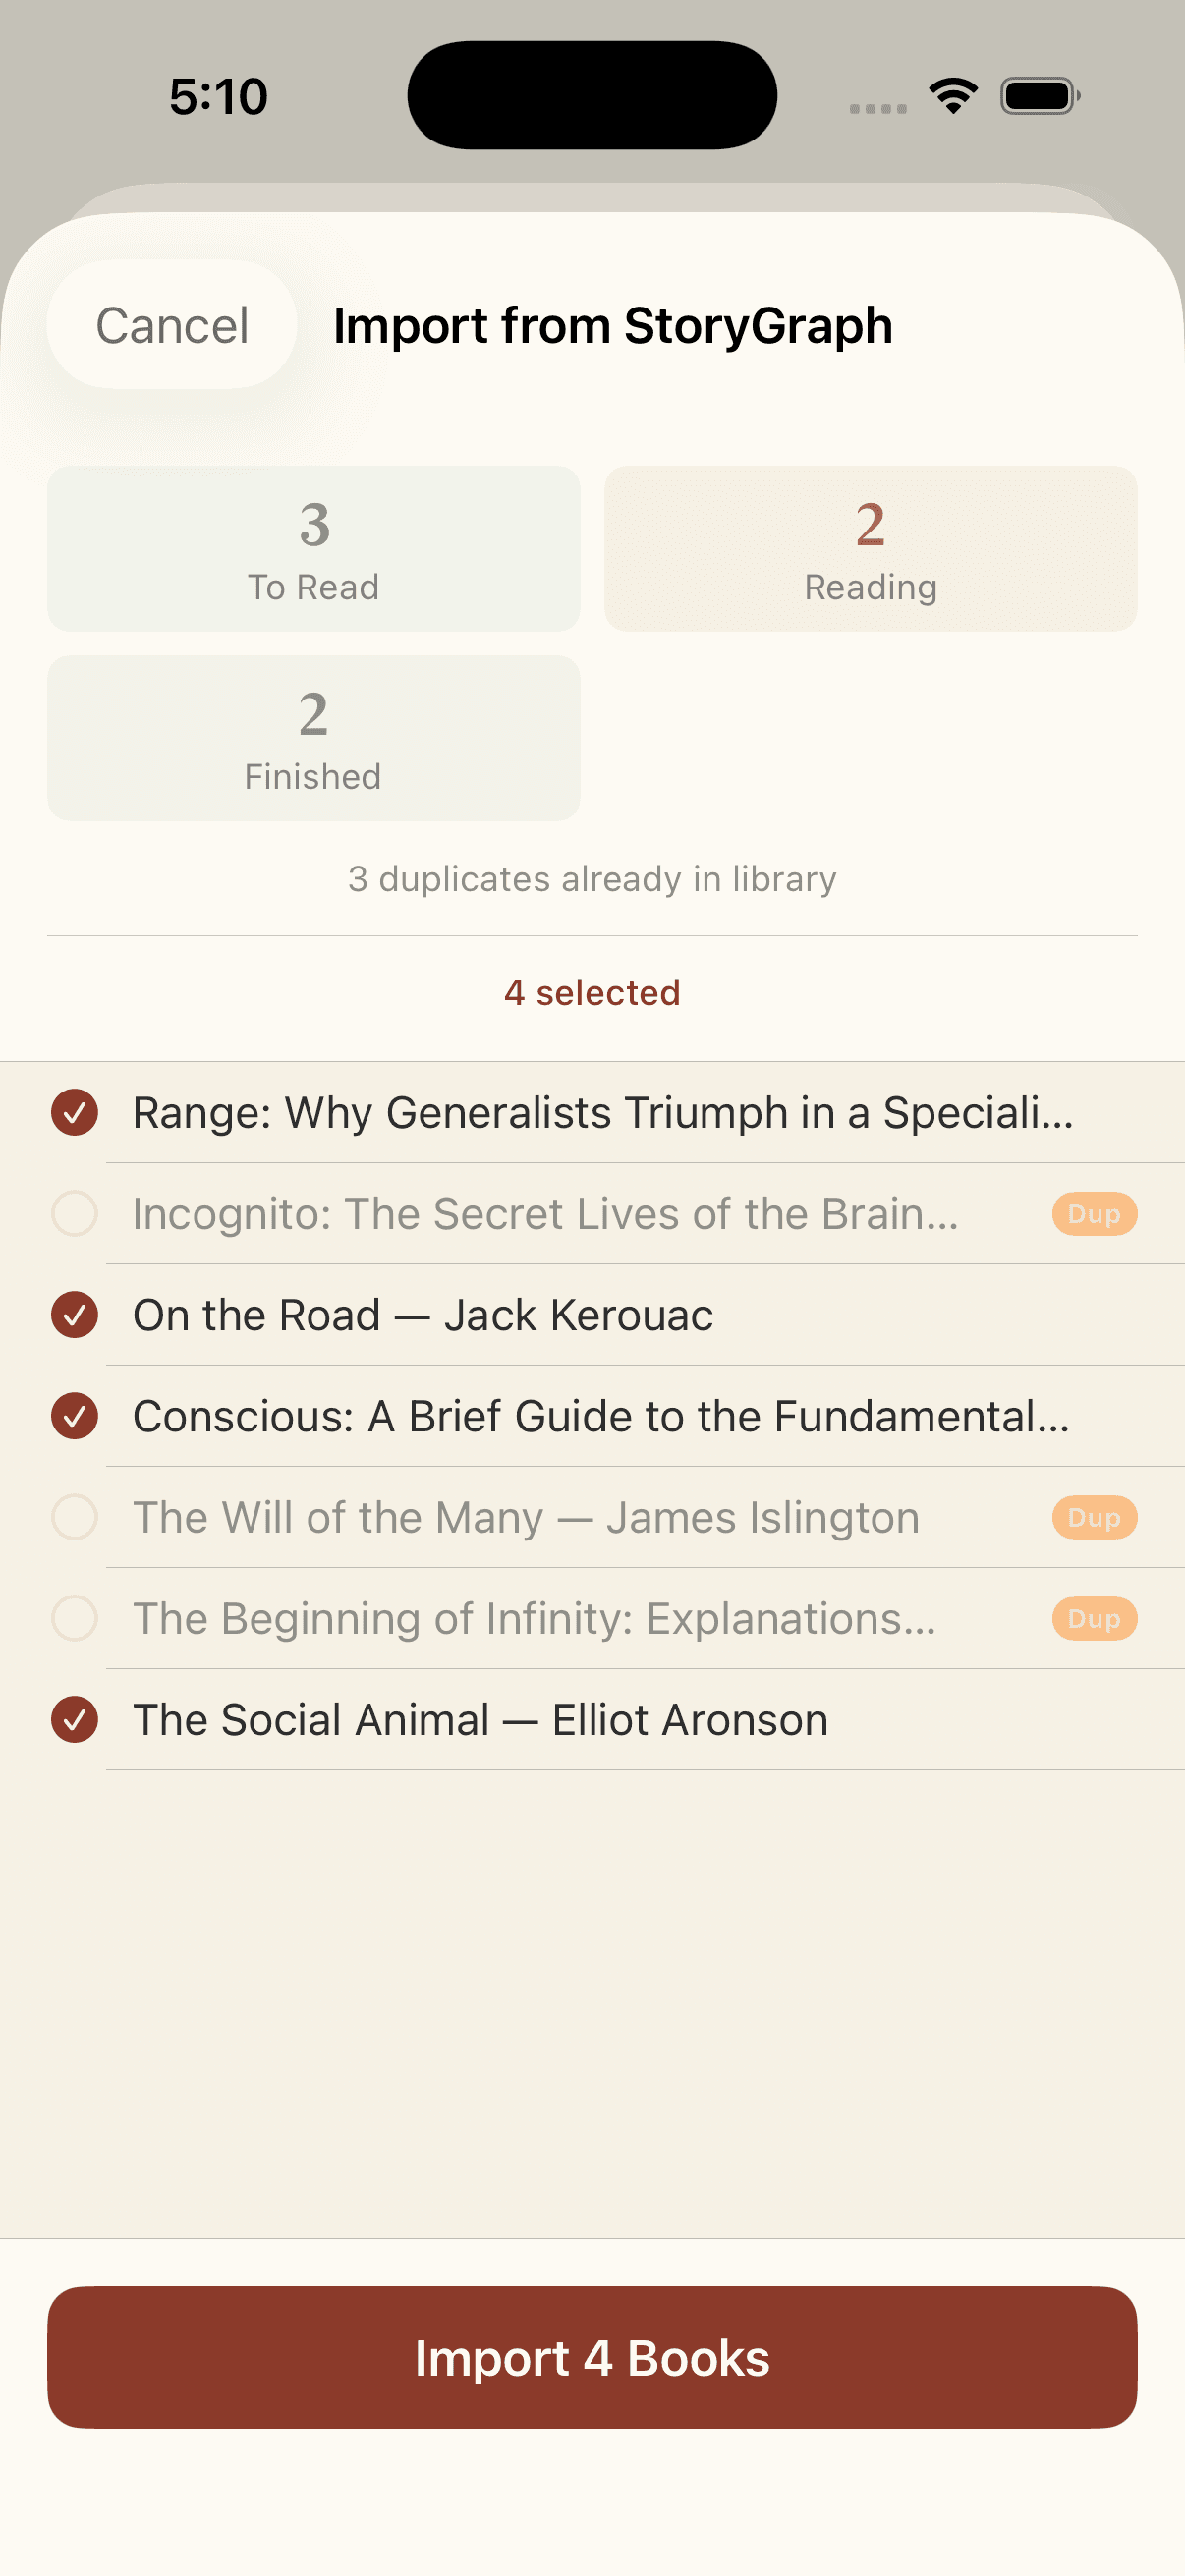Open the To Read category card
1185x2576 pixels.
312,549
